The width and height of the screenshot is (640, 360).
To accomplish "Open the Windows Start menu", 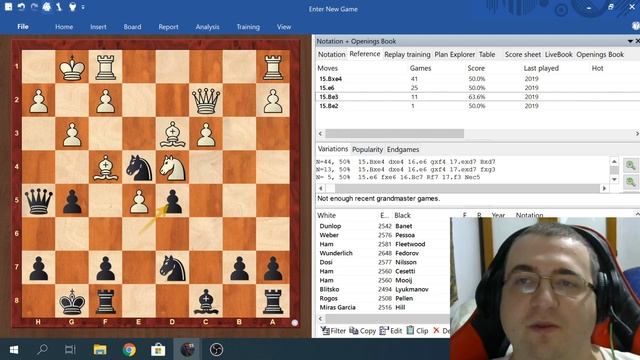I will [13, 350].
